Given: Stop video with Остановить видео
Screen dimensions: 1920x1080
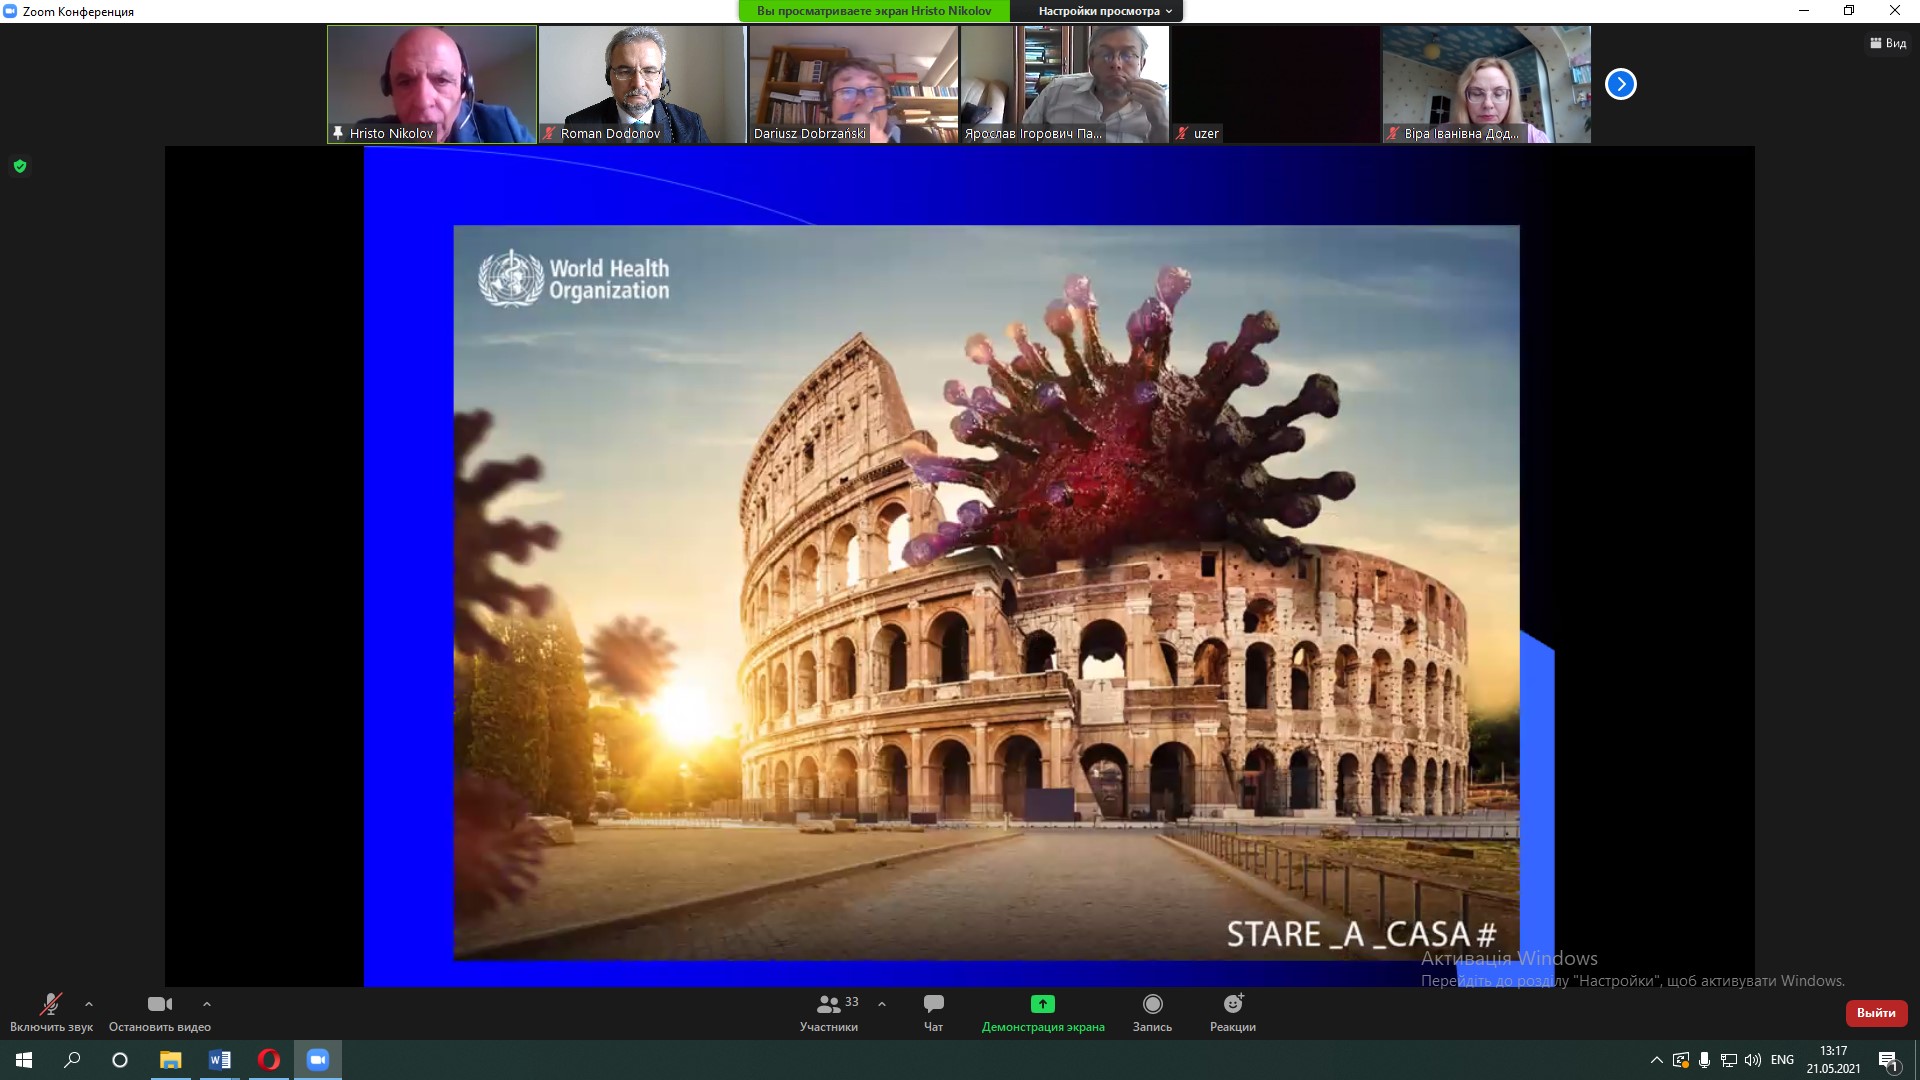Looking at the screenshot, I should (159, 1004).
